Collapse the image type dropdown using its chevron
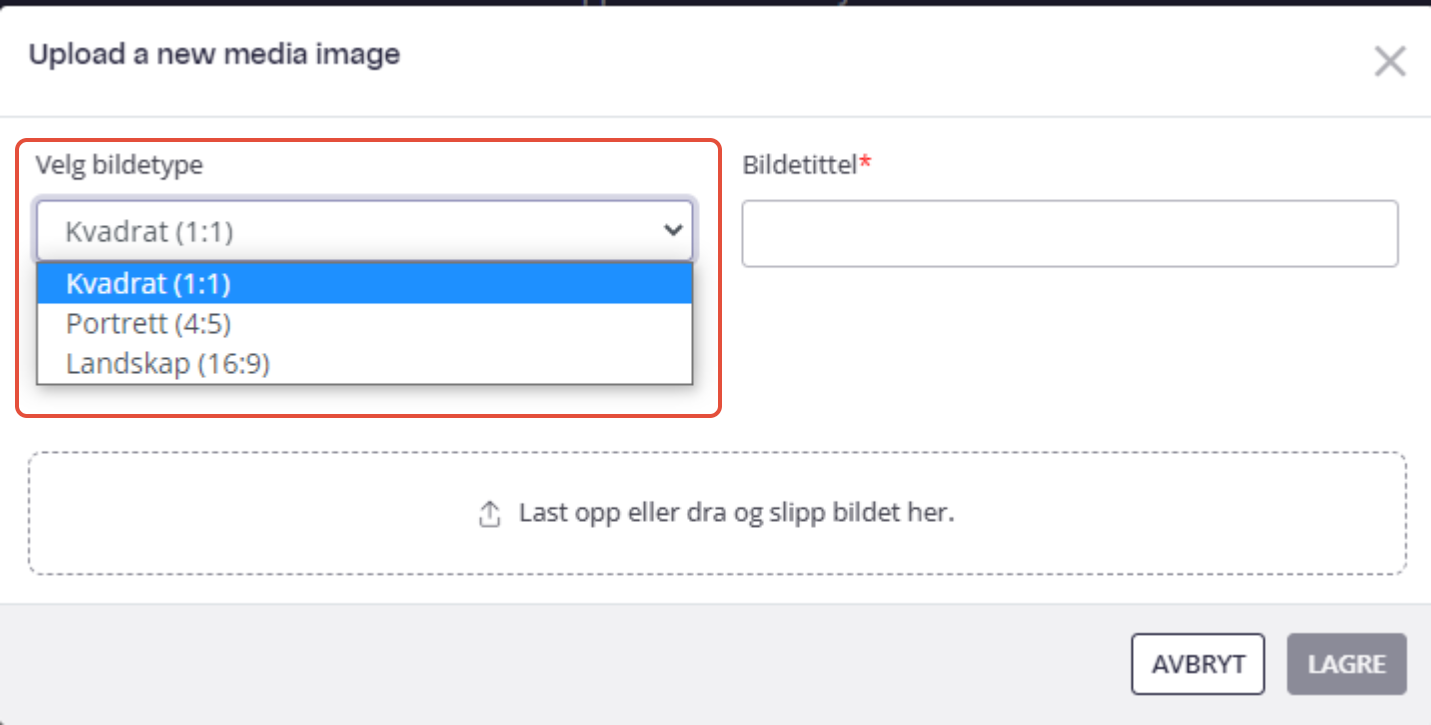This screenshot has height=725, width=1431. click(x=673, y=231)
